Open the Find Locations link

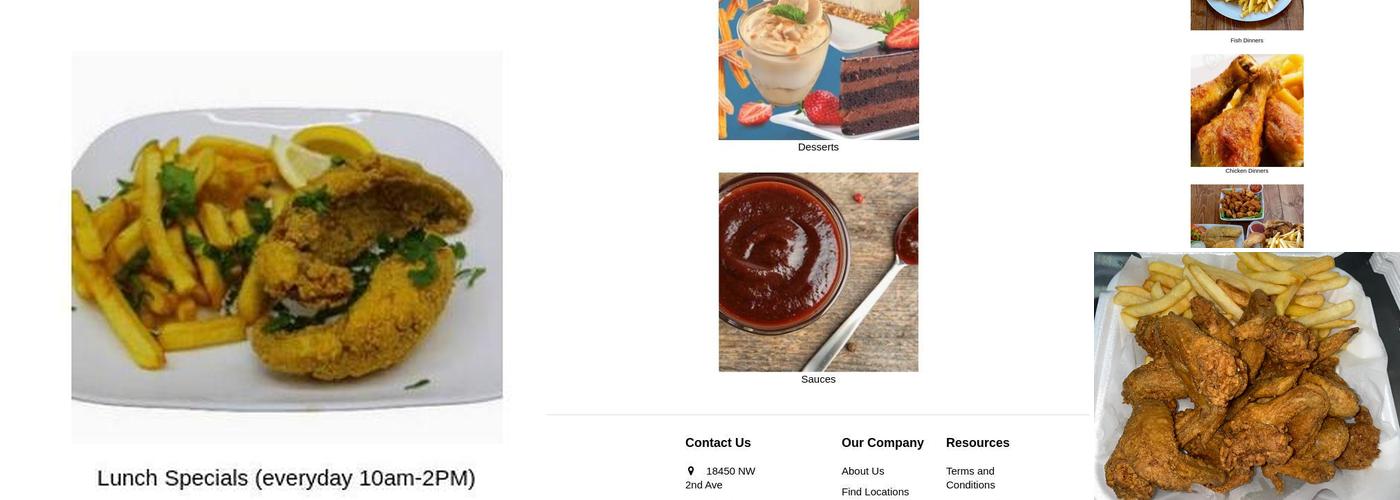point(875,492)
